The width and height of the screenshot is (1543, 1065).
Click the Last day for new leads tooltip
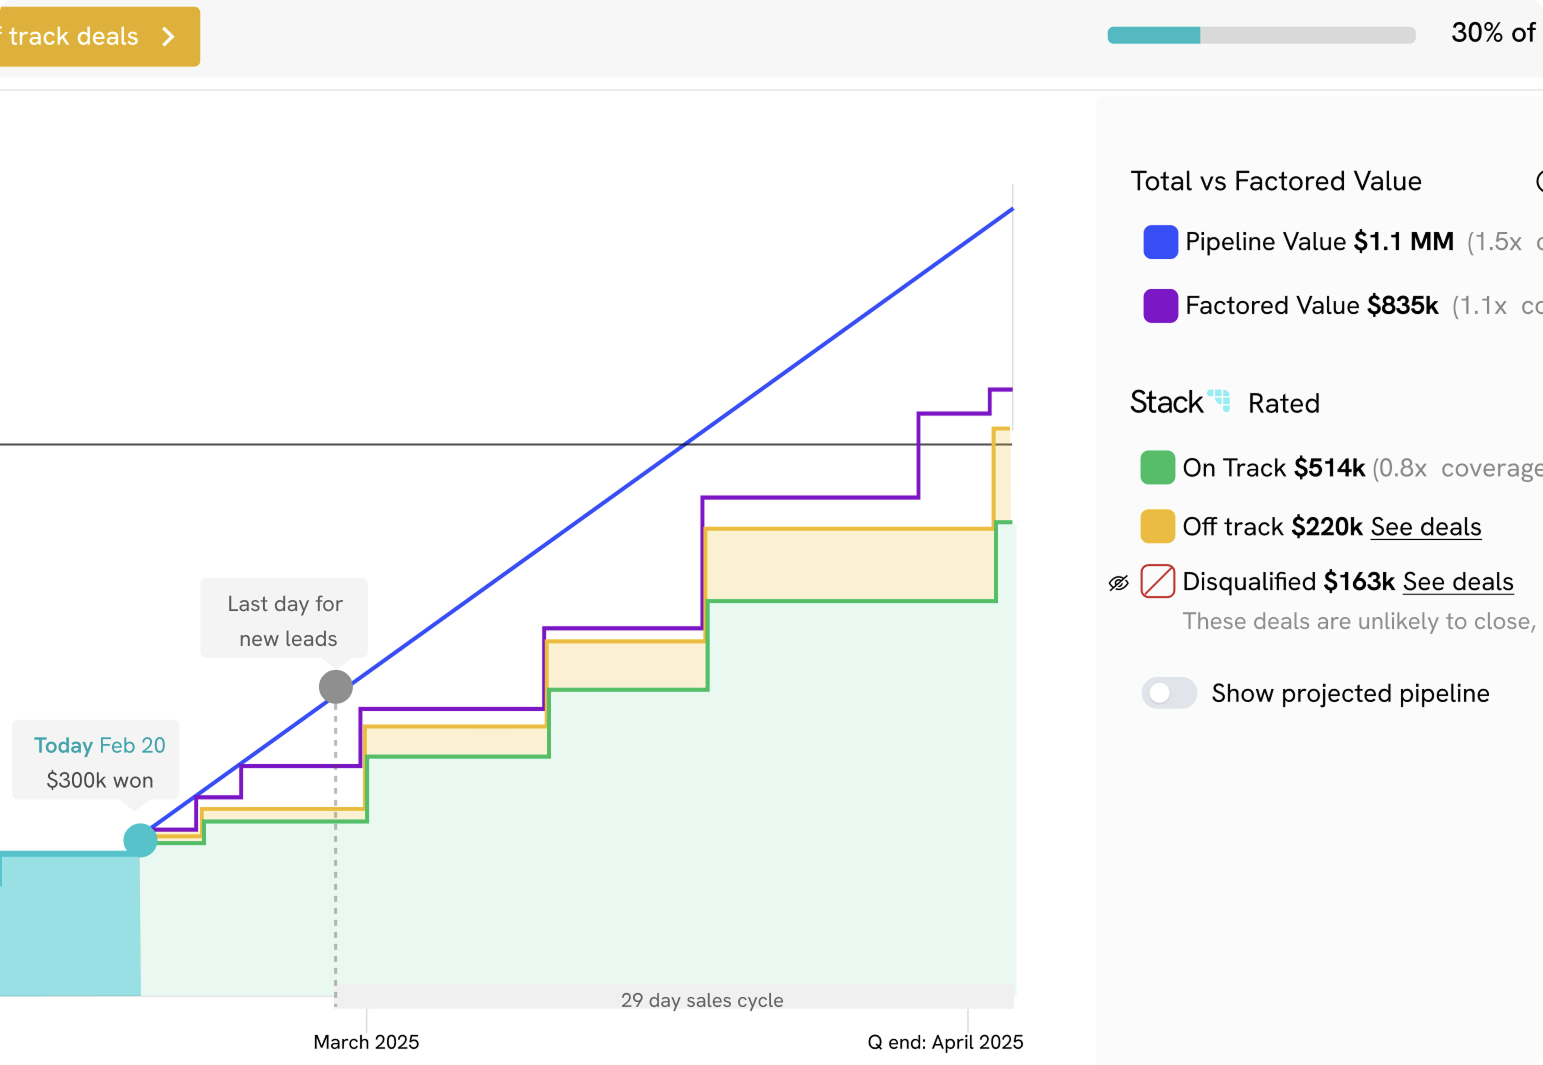click(x=285, y=620)
